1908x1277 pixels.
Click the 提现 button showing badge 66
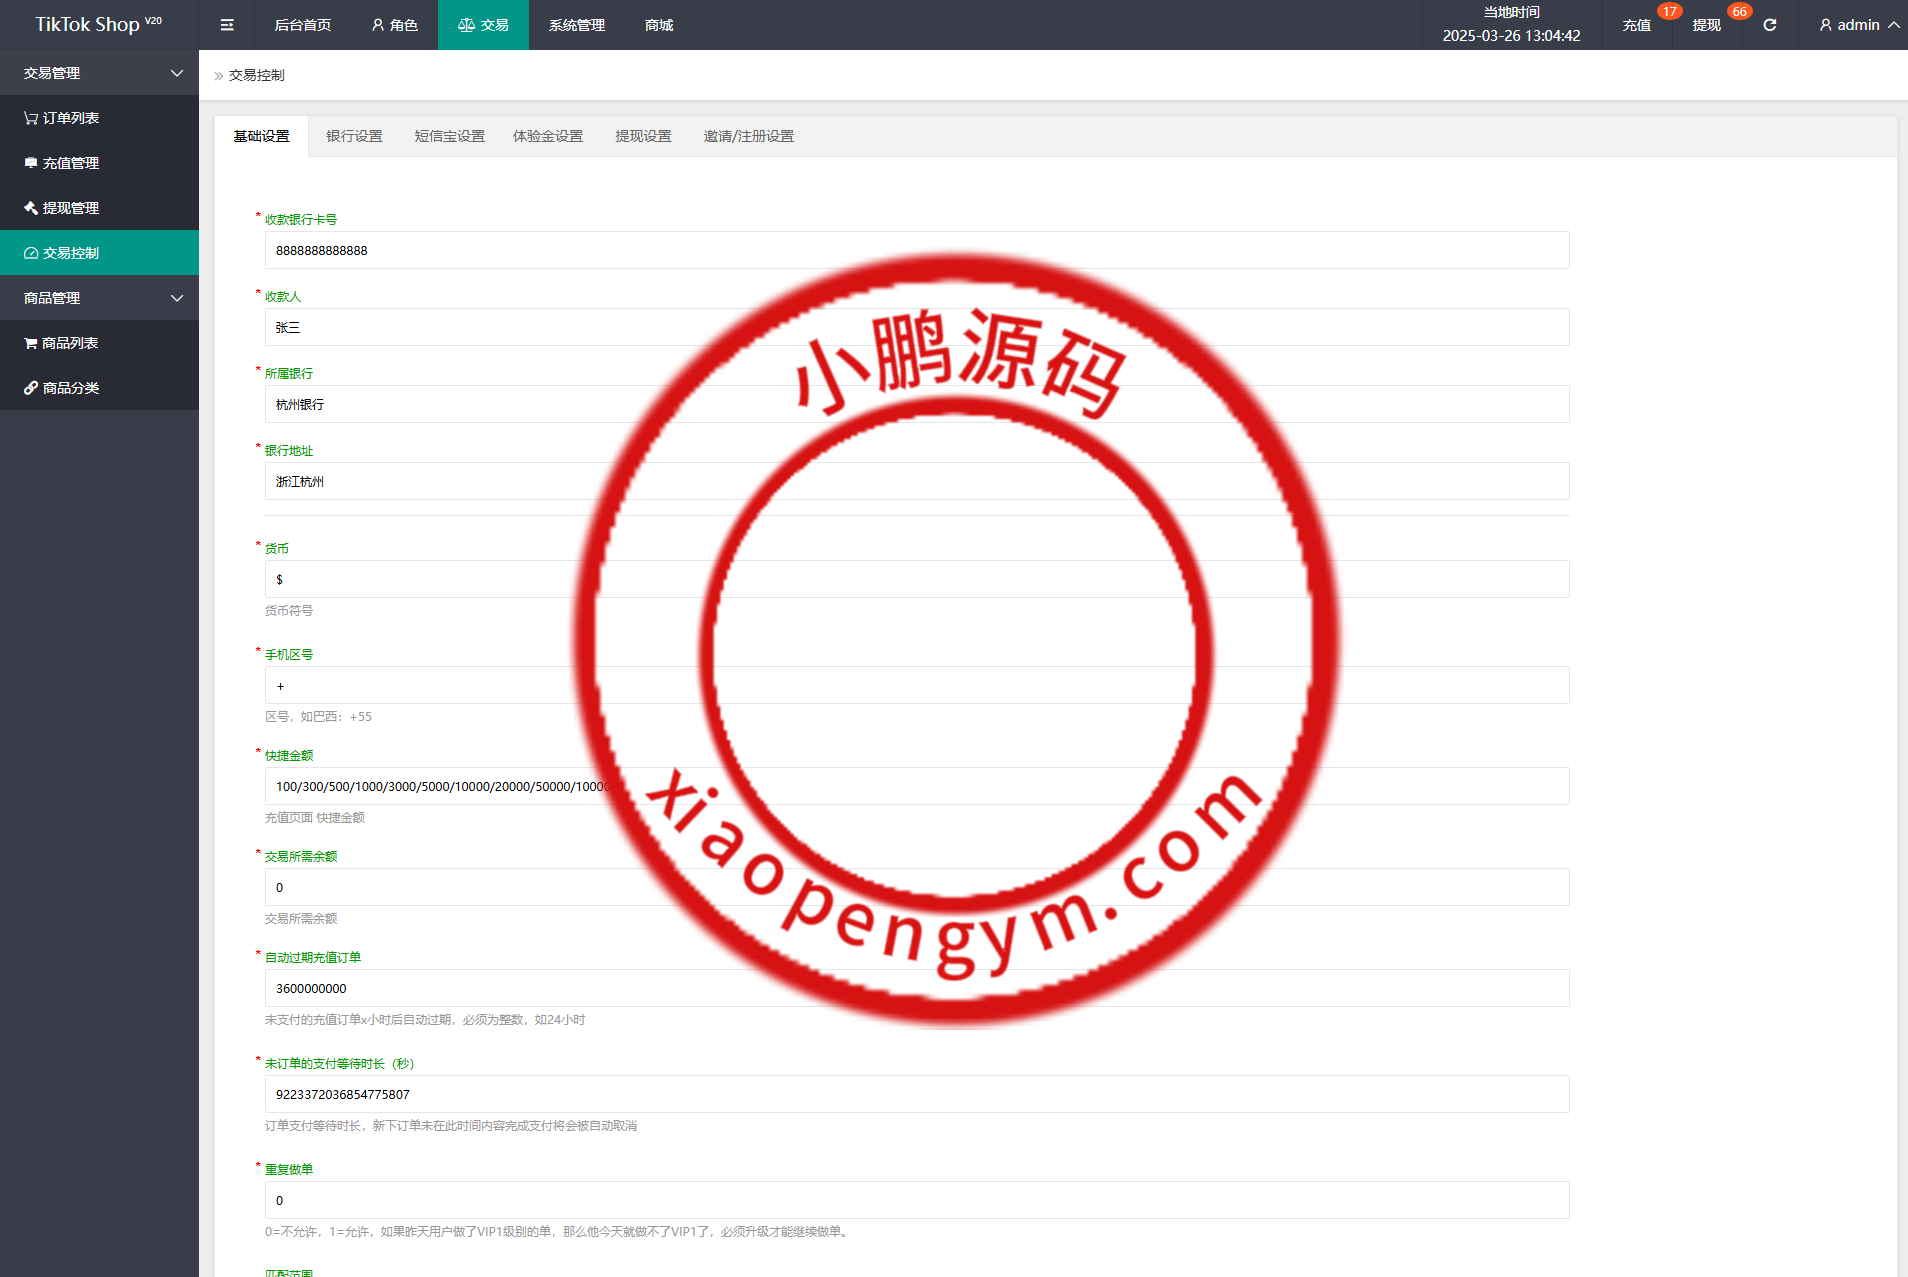[x=1707, y=26]
